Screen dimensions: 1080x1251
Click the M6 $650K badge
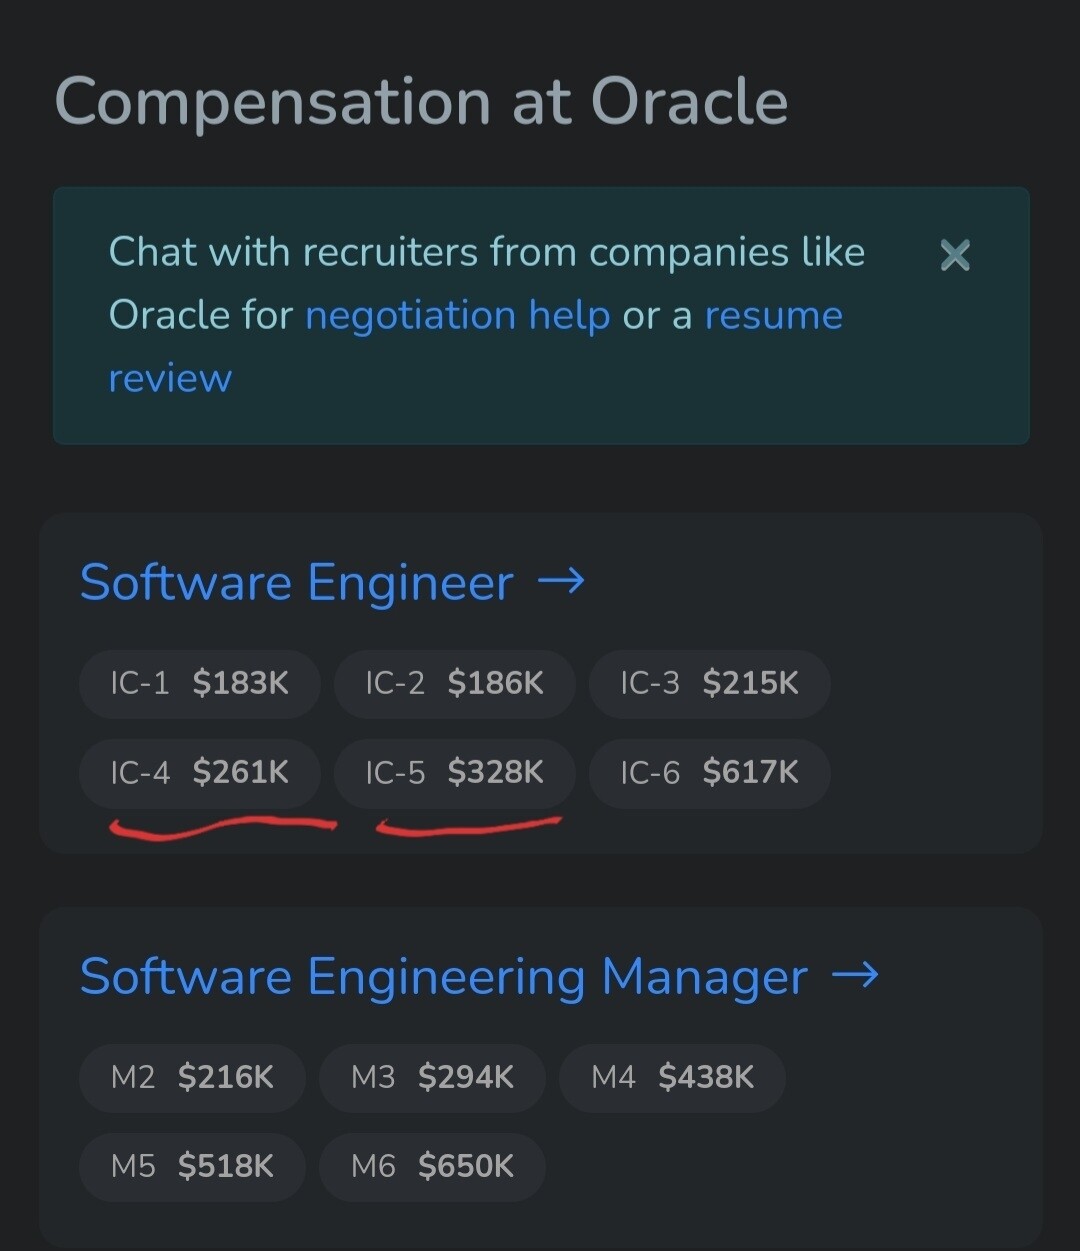[x=432, y=1166]
